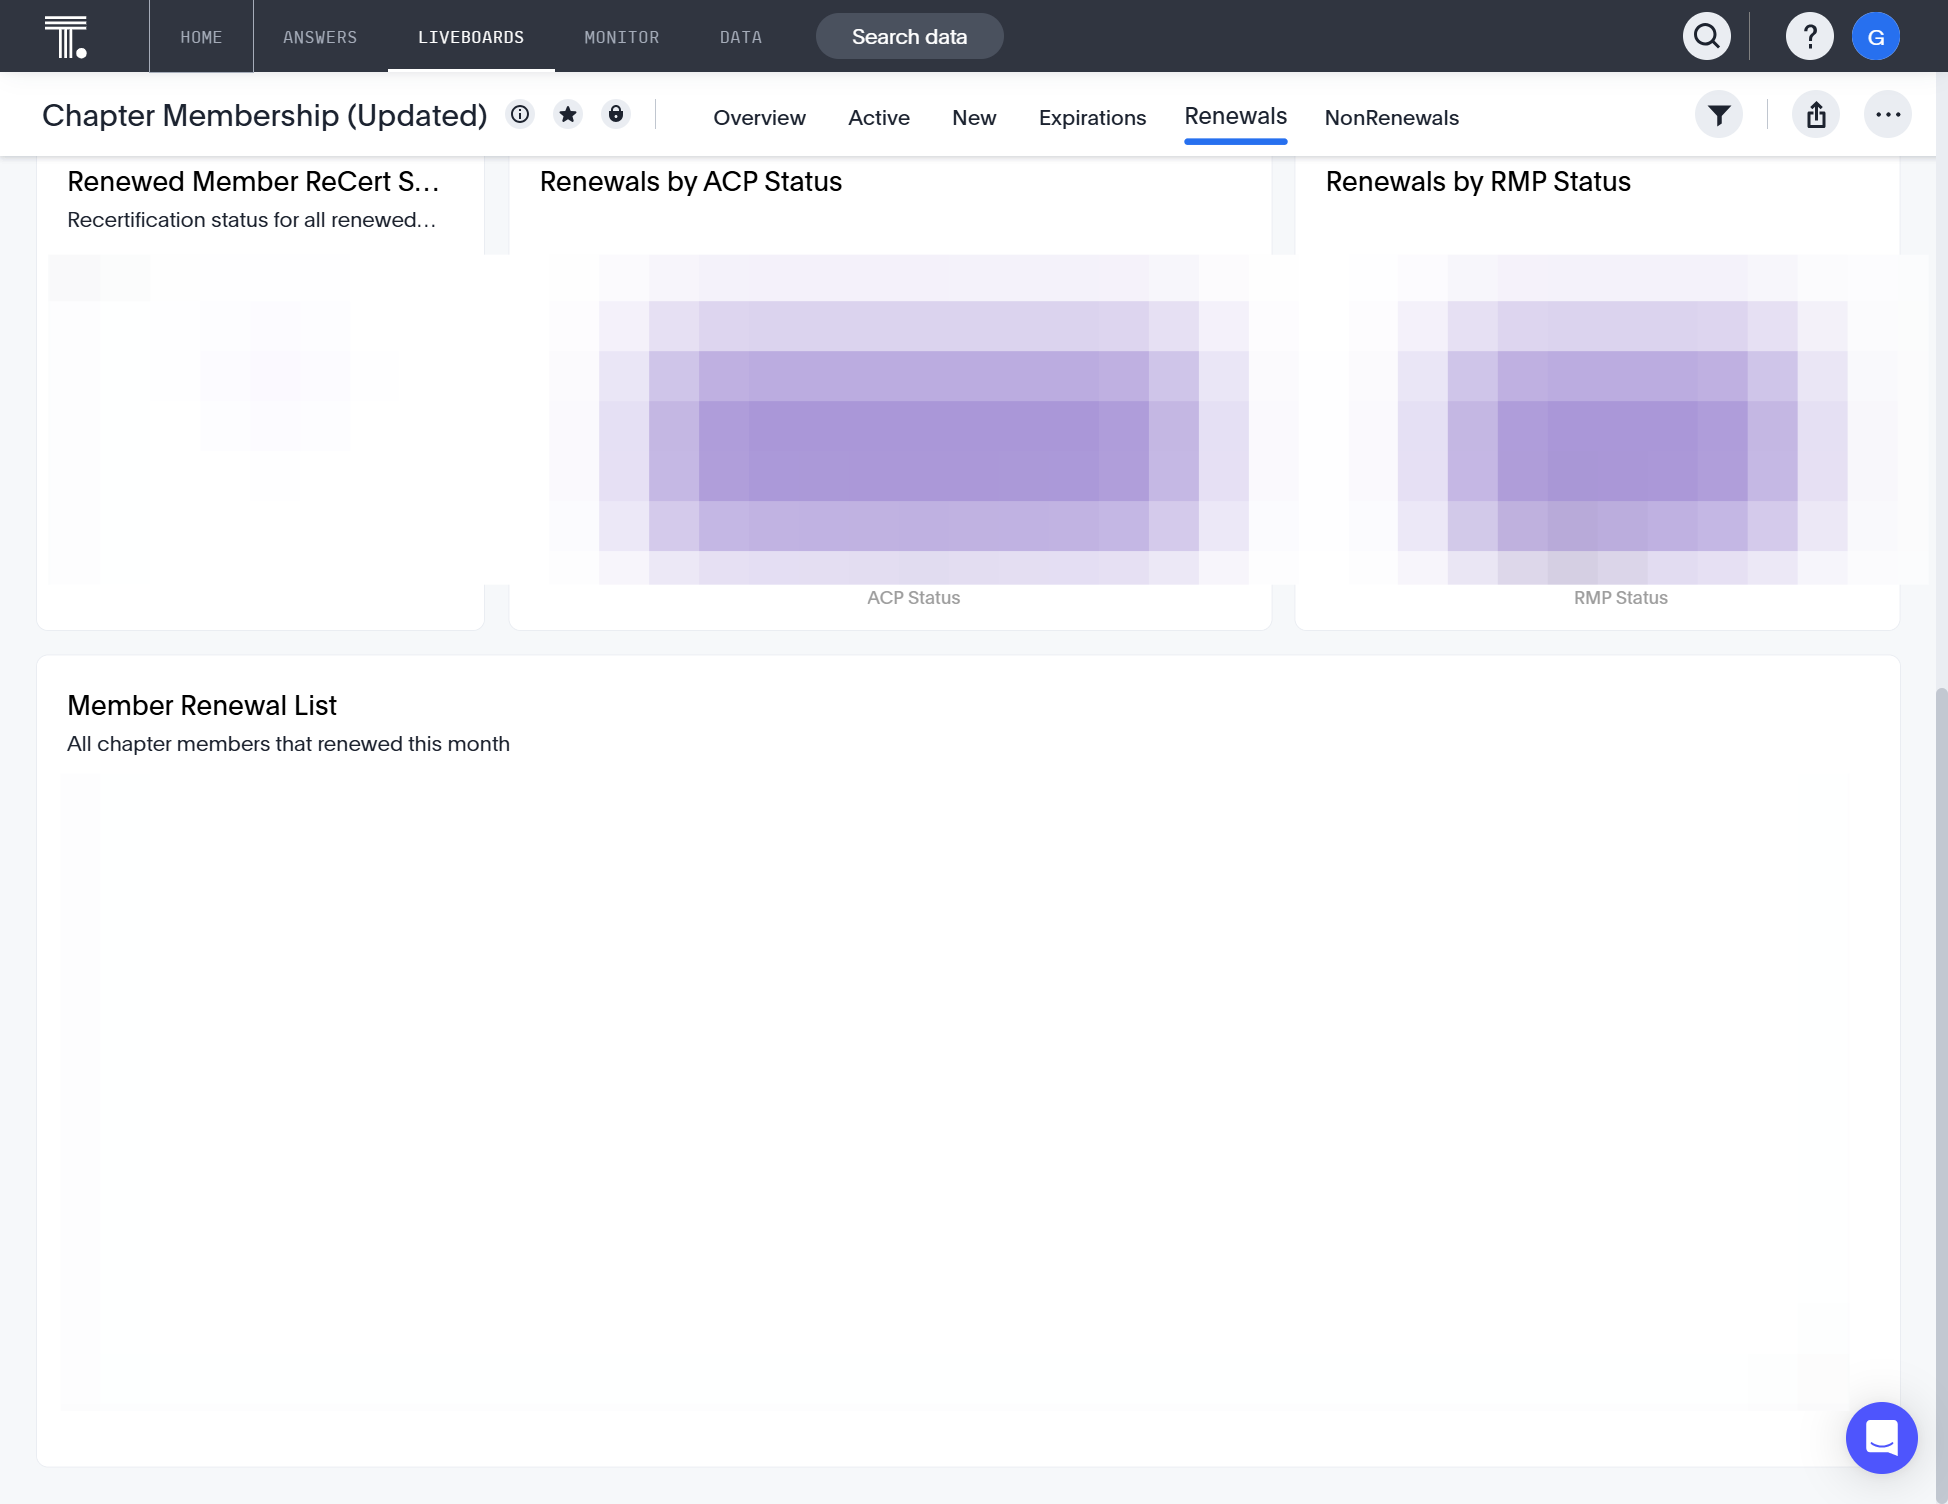Switch to the Expirations tab
The width and height of the screenshot is (1948, 1504).
[1092, 118]
